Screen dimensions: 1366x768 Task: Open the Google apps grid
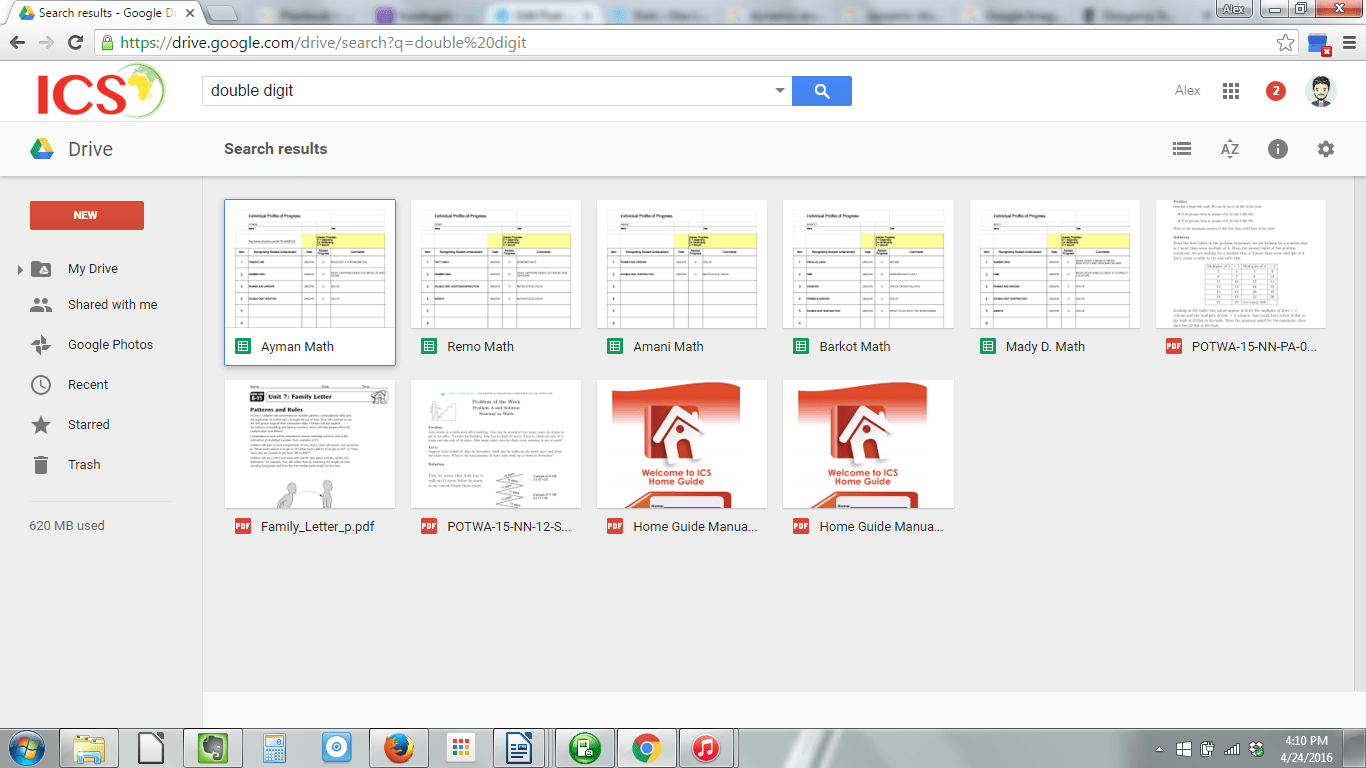click(x=1231, y=91)
